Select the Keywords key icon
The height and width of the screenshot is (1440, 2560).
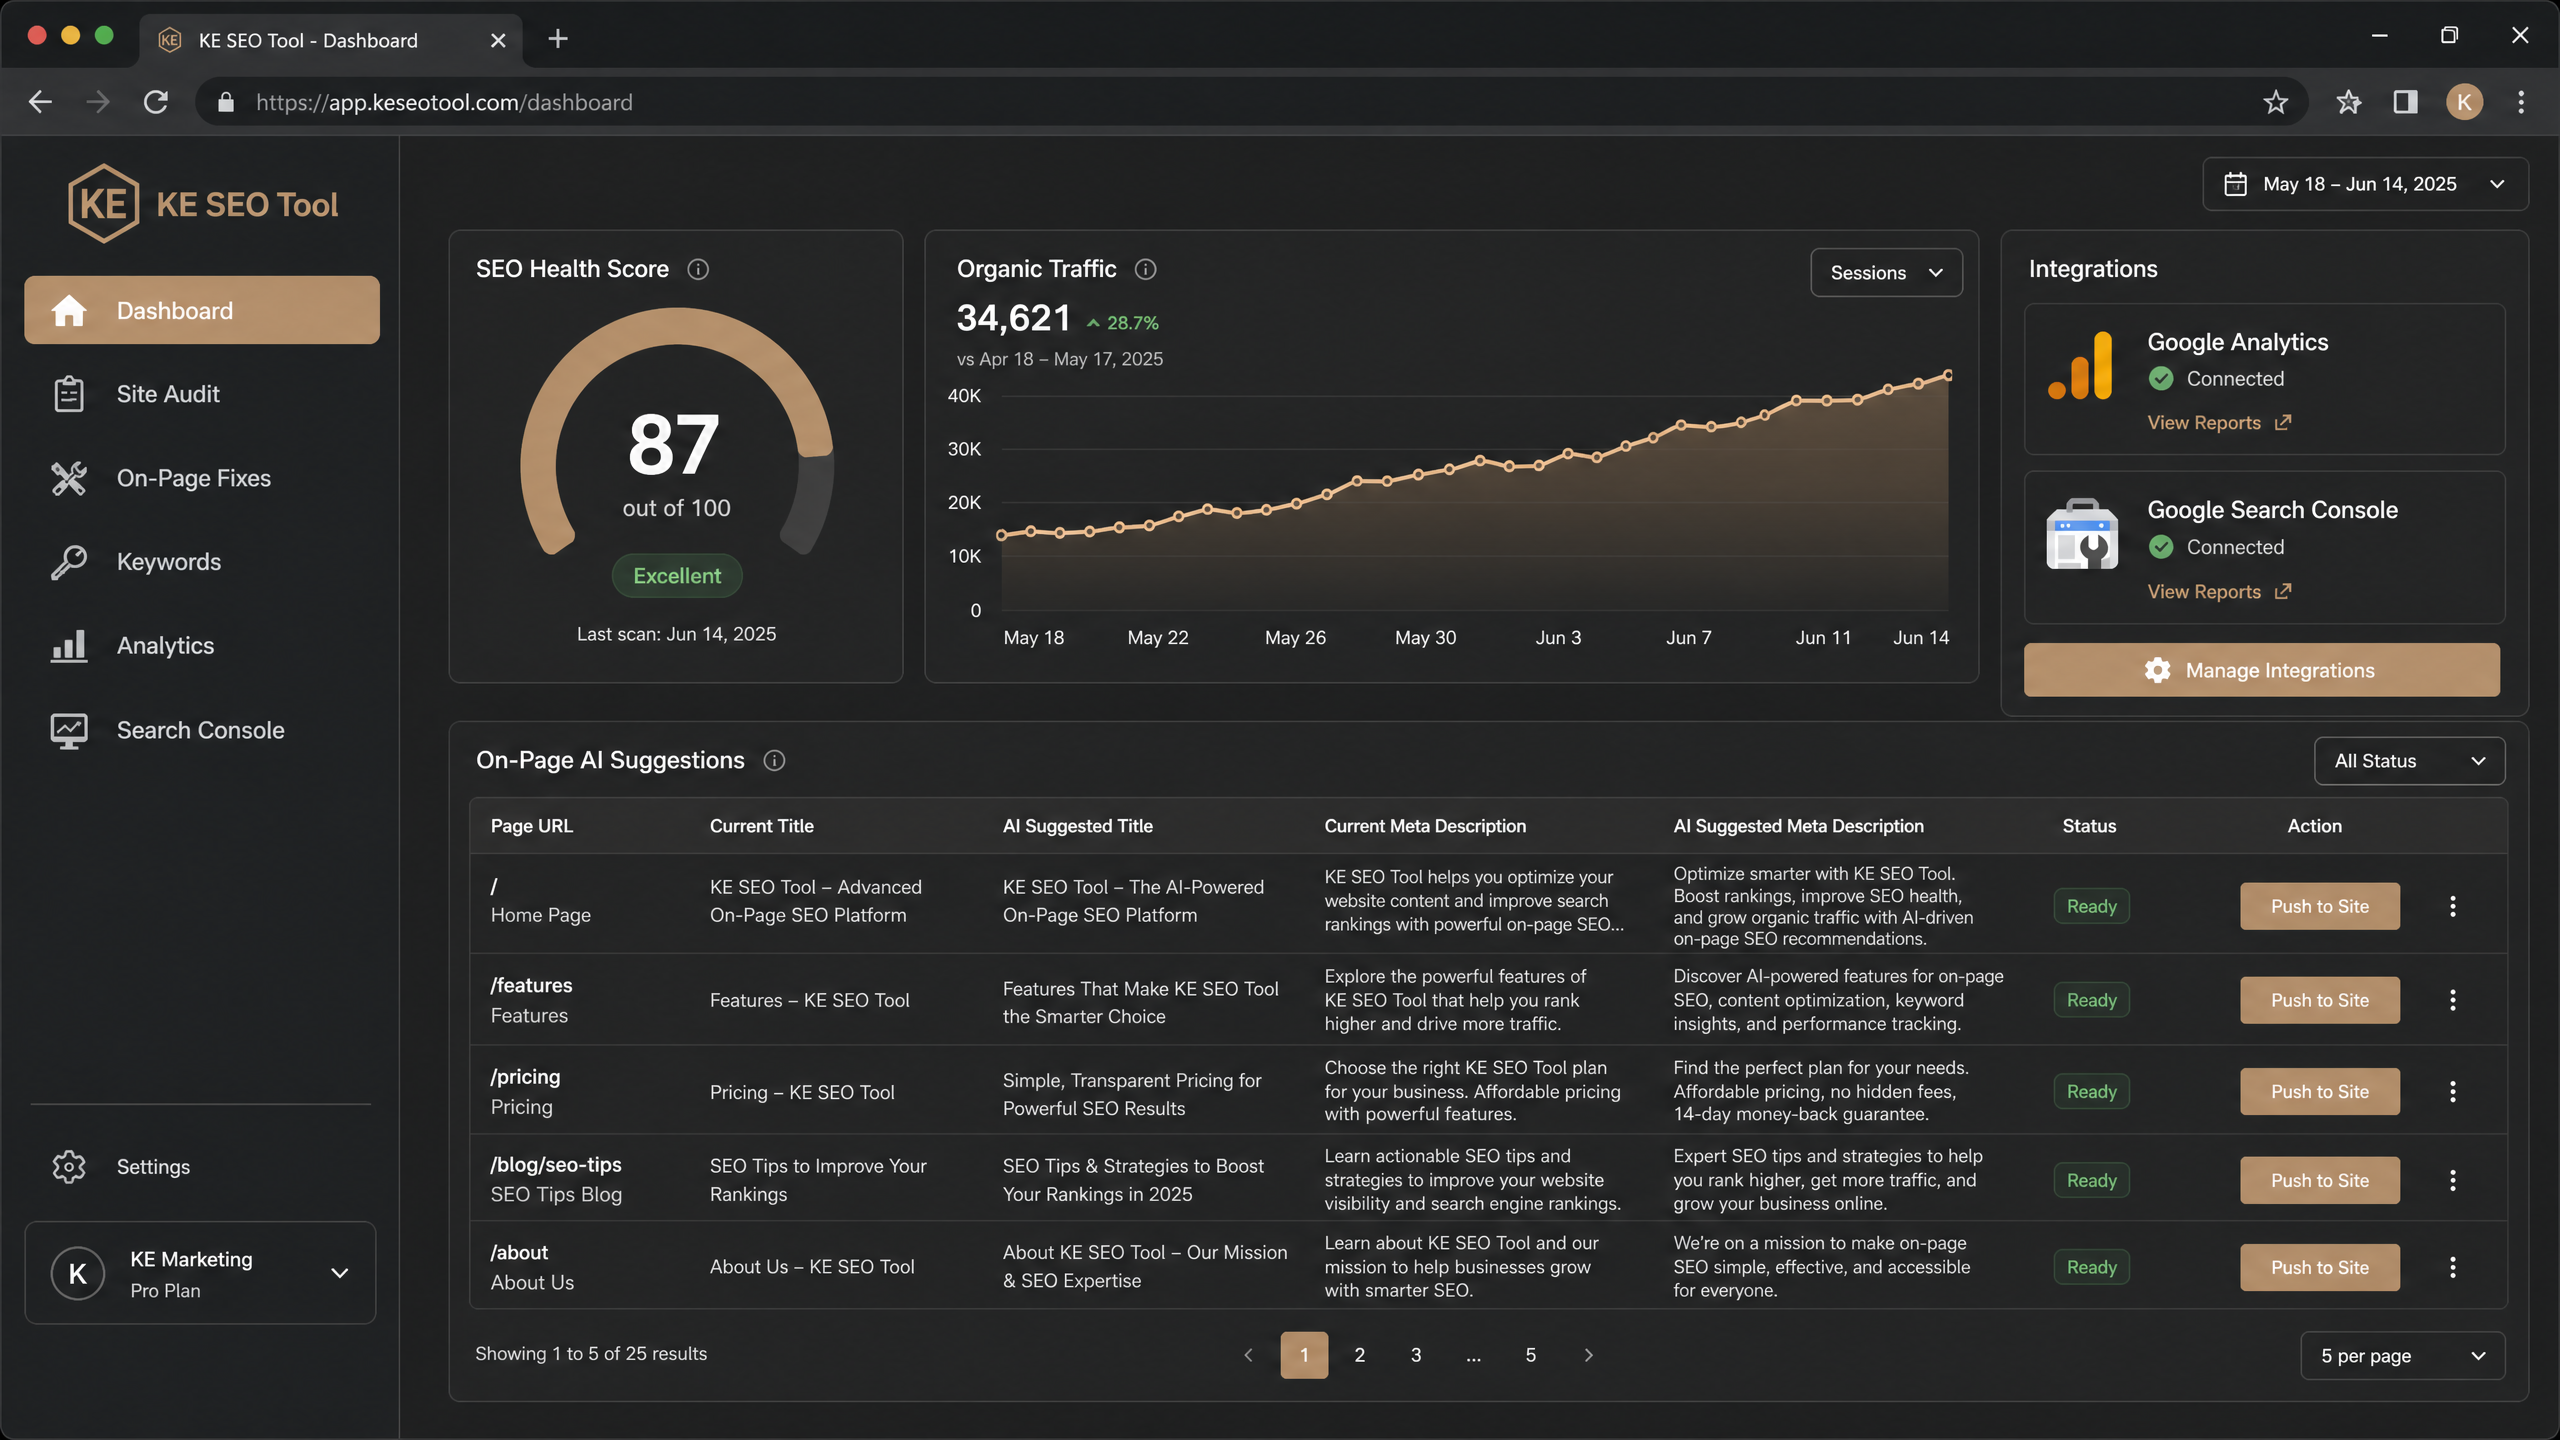68,562
